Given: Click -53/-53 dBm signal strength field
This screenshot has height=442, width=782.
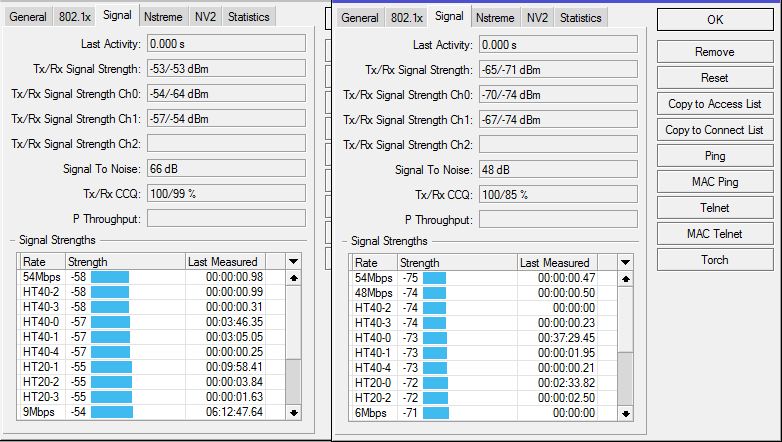Looking at the screenshot, I should pos(226,68).
